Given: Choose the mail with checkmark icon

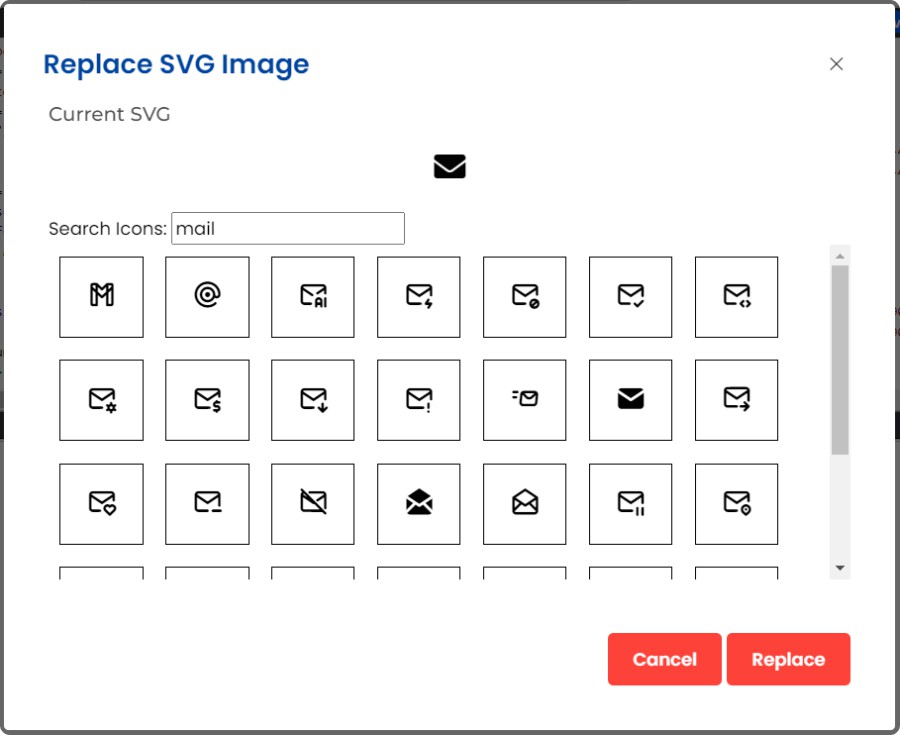Looking at the screenshot, I should tap(631, 297).
